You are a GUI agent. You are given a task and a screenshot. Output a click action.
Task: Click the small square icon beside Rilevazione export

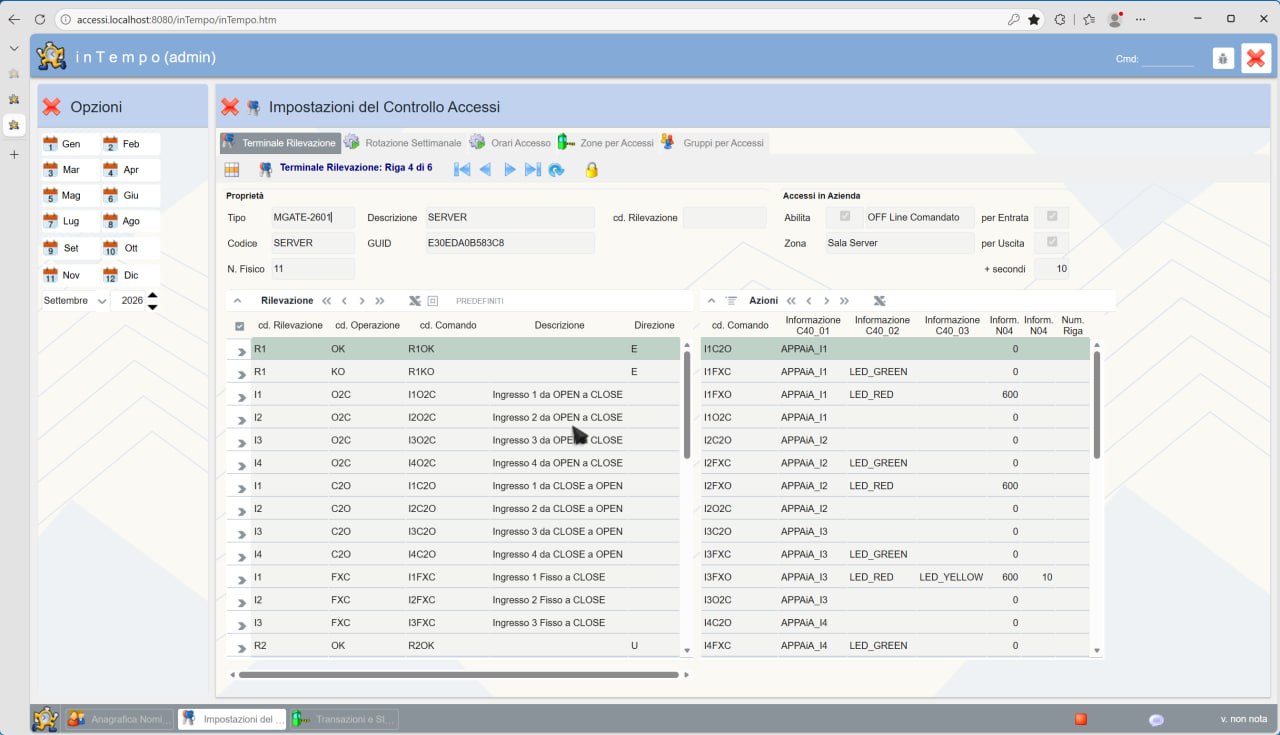point(433,300)
